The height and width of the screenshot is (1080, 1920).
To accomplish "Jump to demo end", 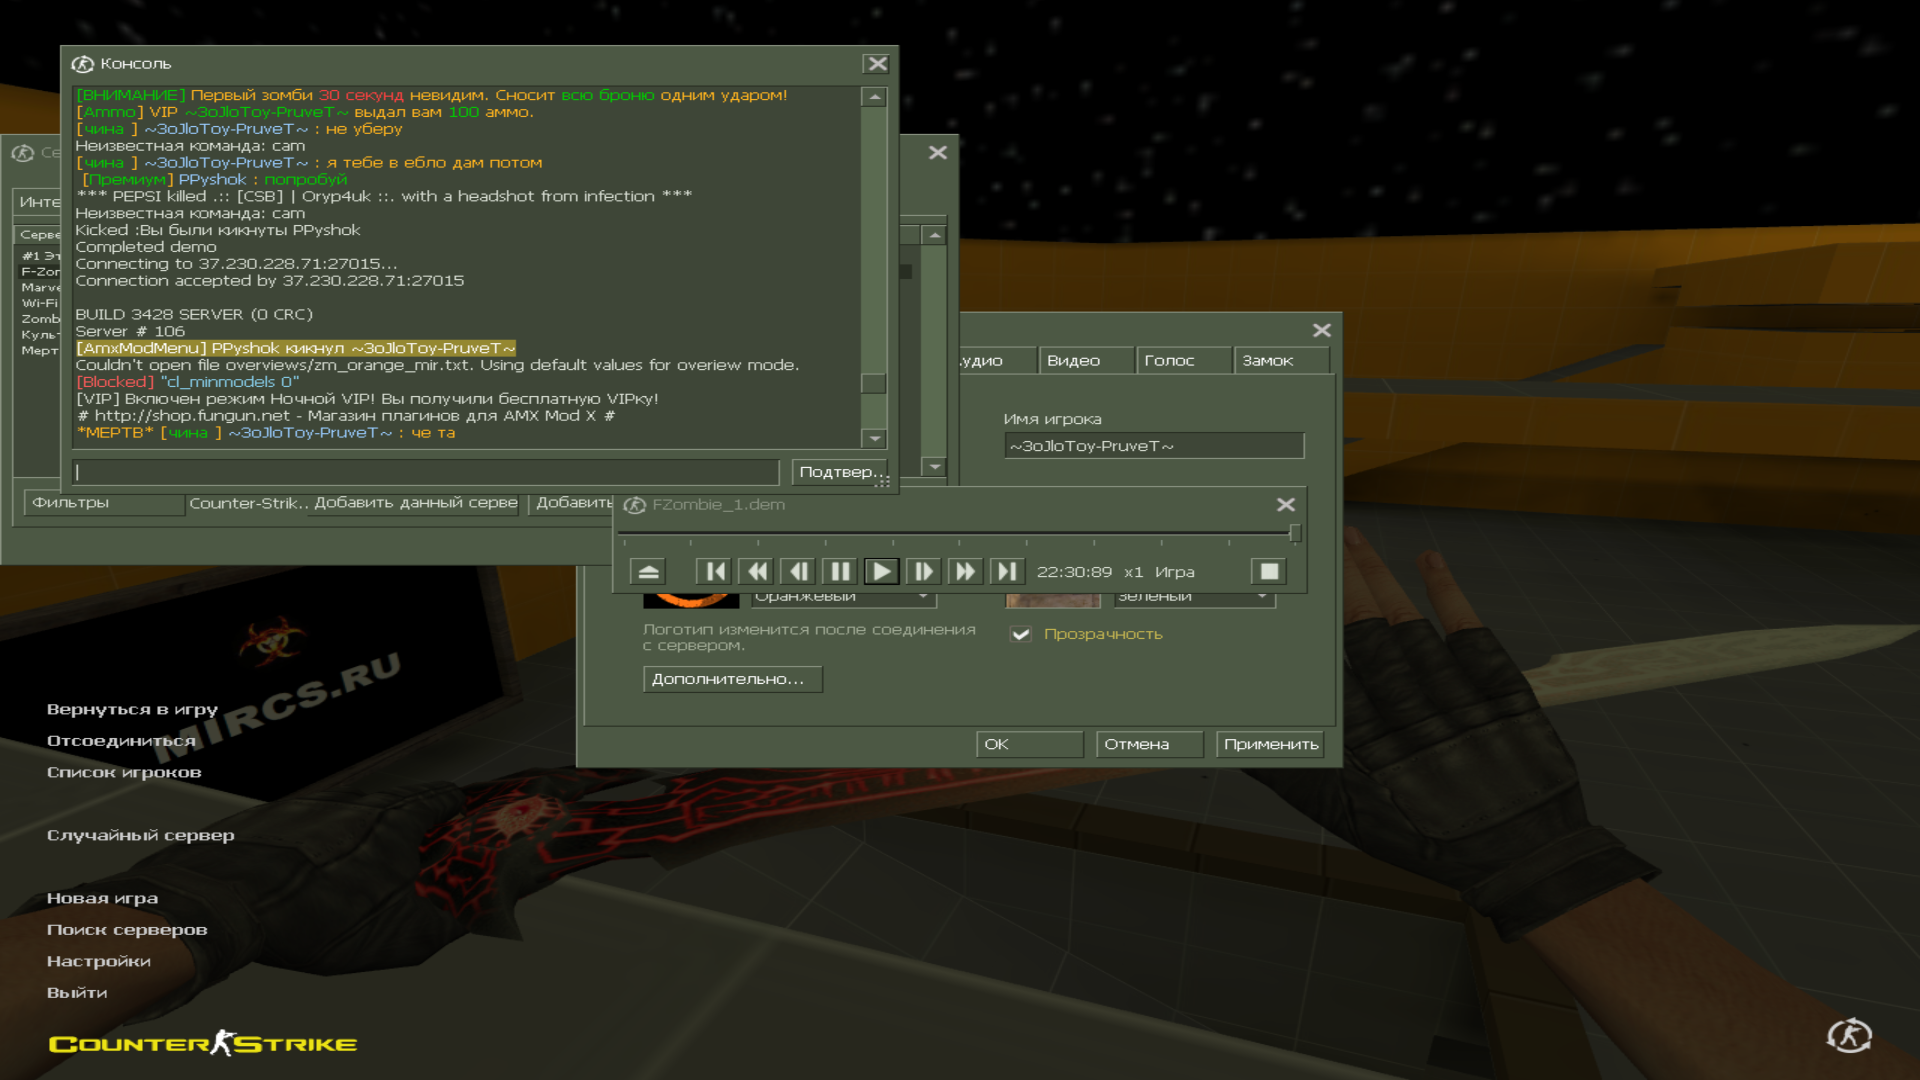I will pos(1006,571).
